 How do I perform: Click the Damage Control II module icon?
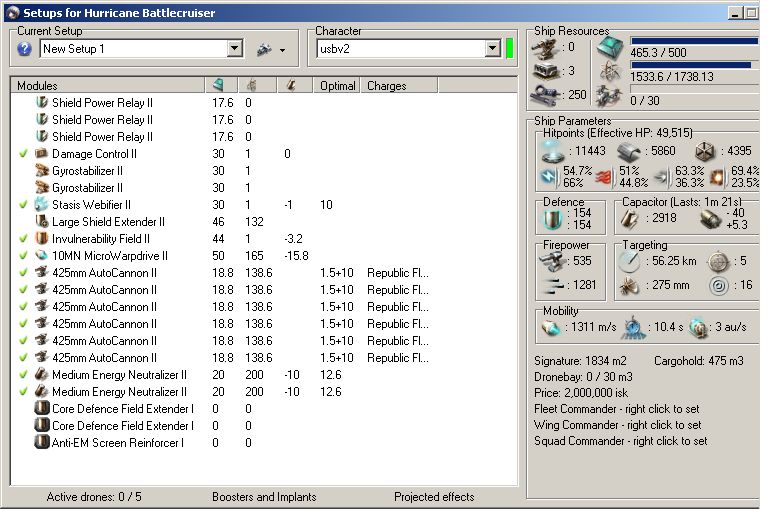42,153
